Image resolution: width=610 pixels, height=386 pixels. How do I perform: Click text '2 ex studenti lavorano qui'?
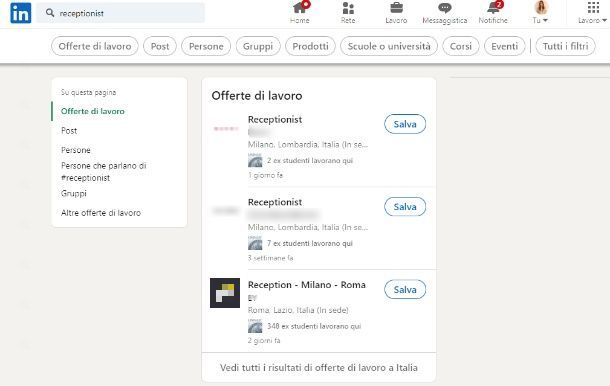tap(310, 161)
